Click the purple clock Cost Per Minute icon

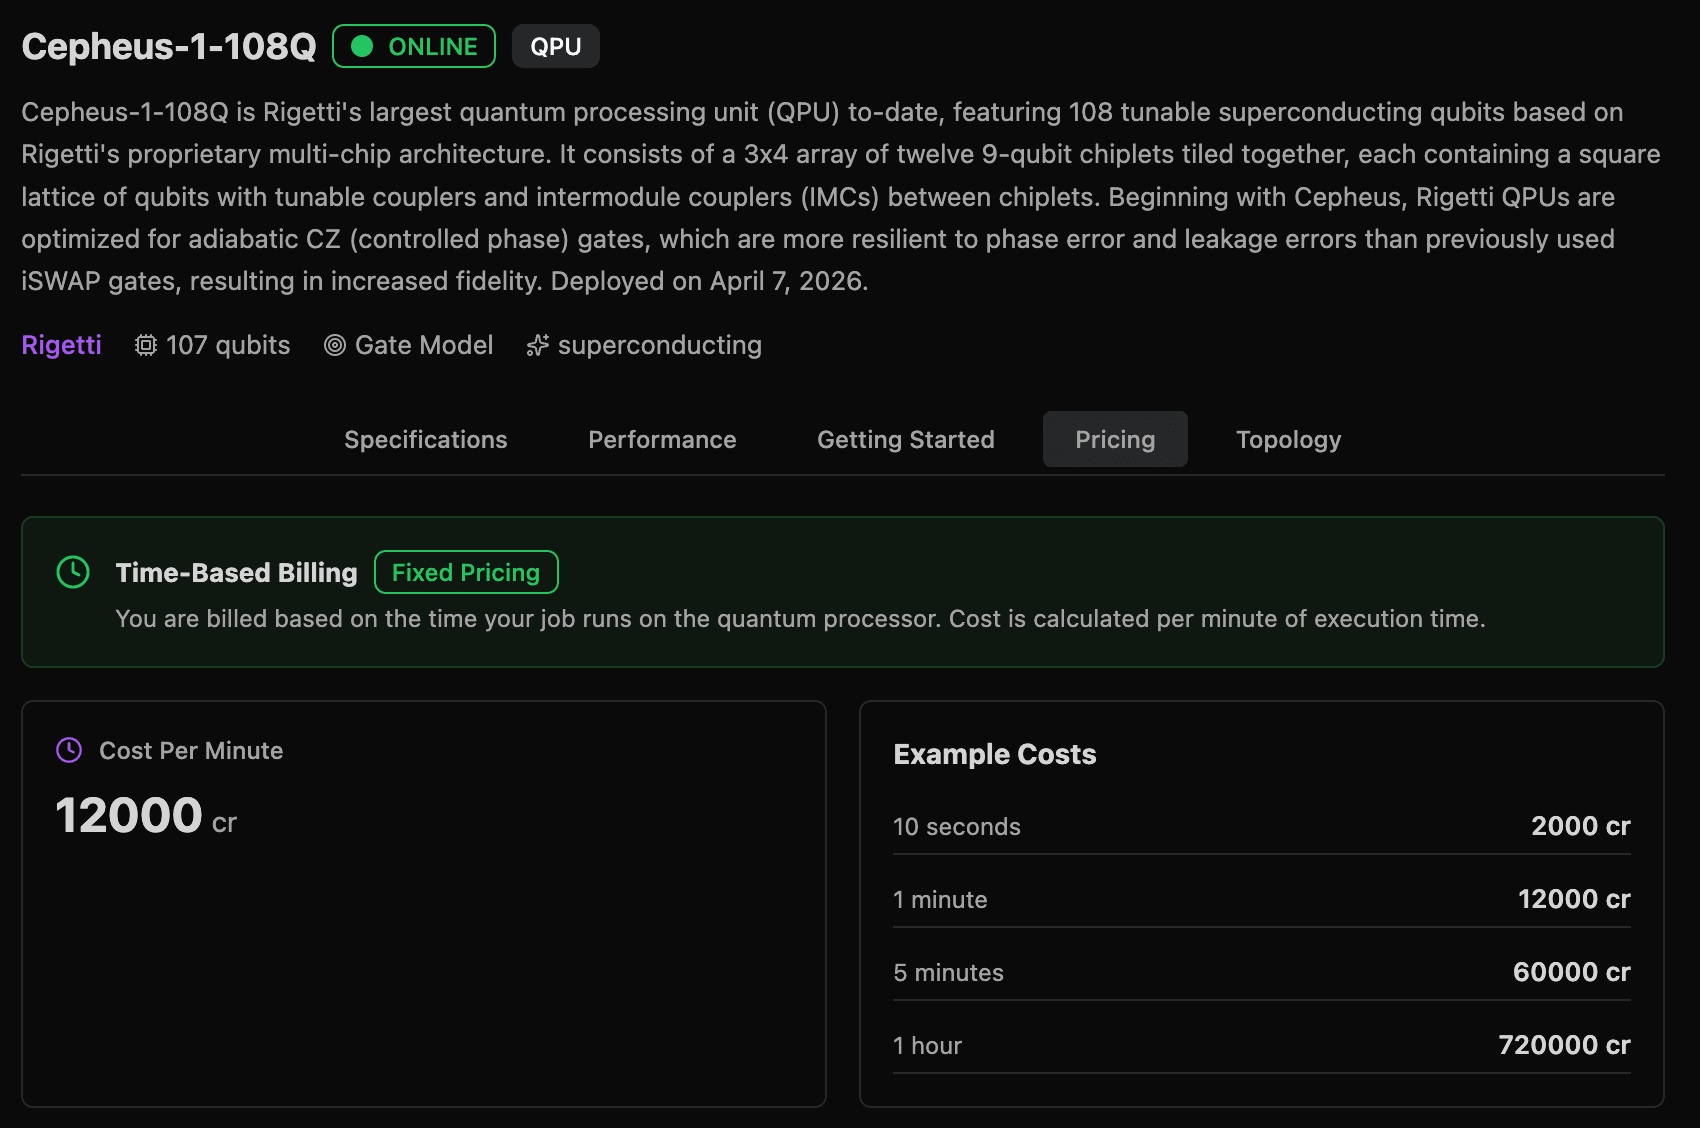[69, 750]
